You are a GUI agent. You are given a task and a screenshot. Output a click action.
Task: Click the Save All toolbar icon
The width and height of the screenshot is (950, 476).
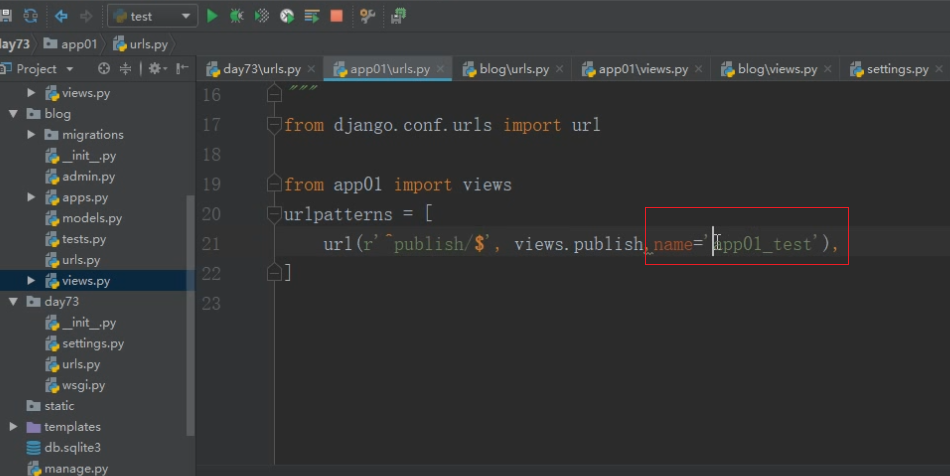click(x=5, y=16)
